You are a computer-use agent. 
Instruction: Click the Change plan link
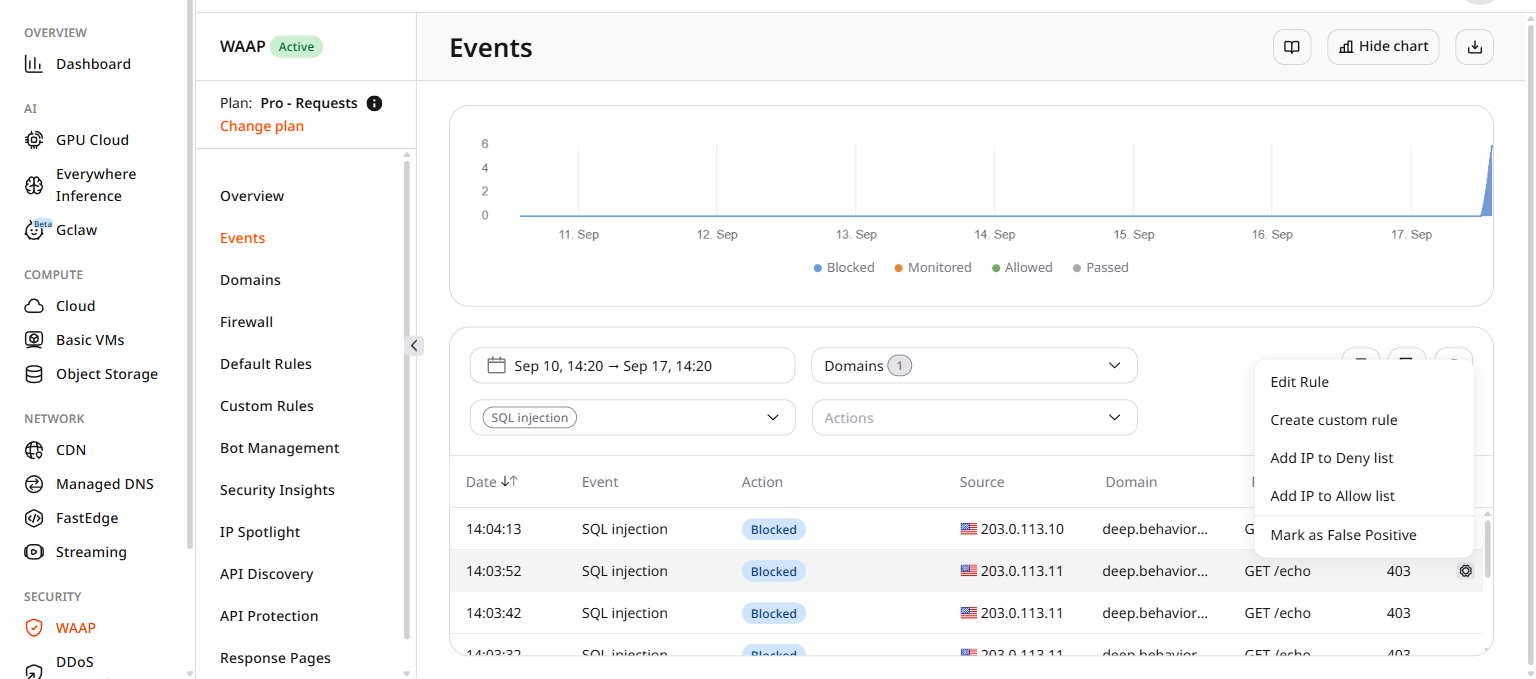tap(262, 126)
